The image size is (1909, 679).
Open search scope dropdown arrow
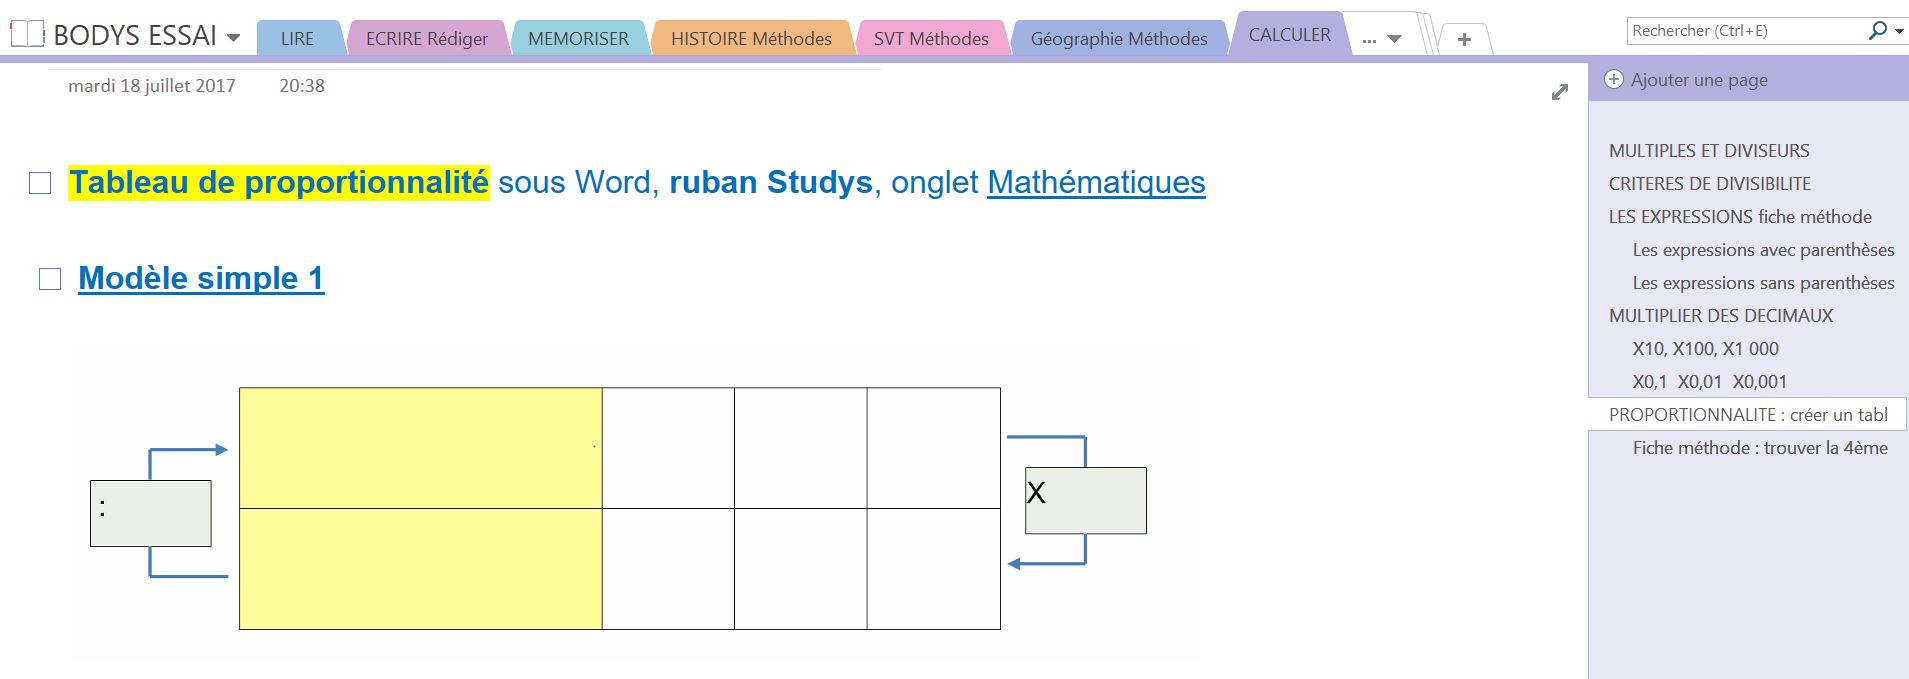click(1898, 32)
